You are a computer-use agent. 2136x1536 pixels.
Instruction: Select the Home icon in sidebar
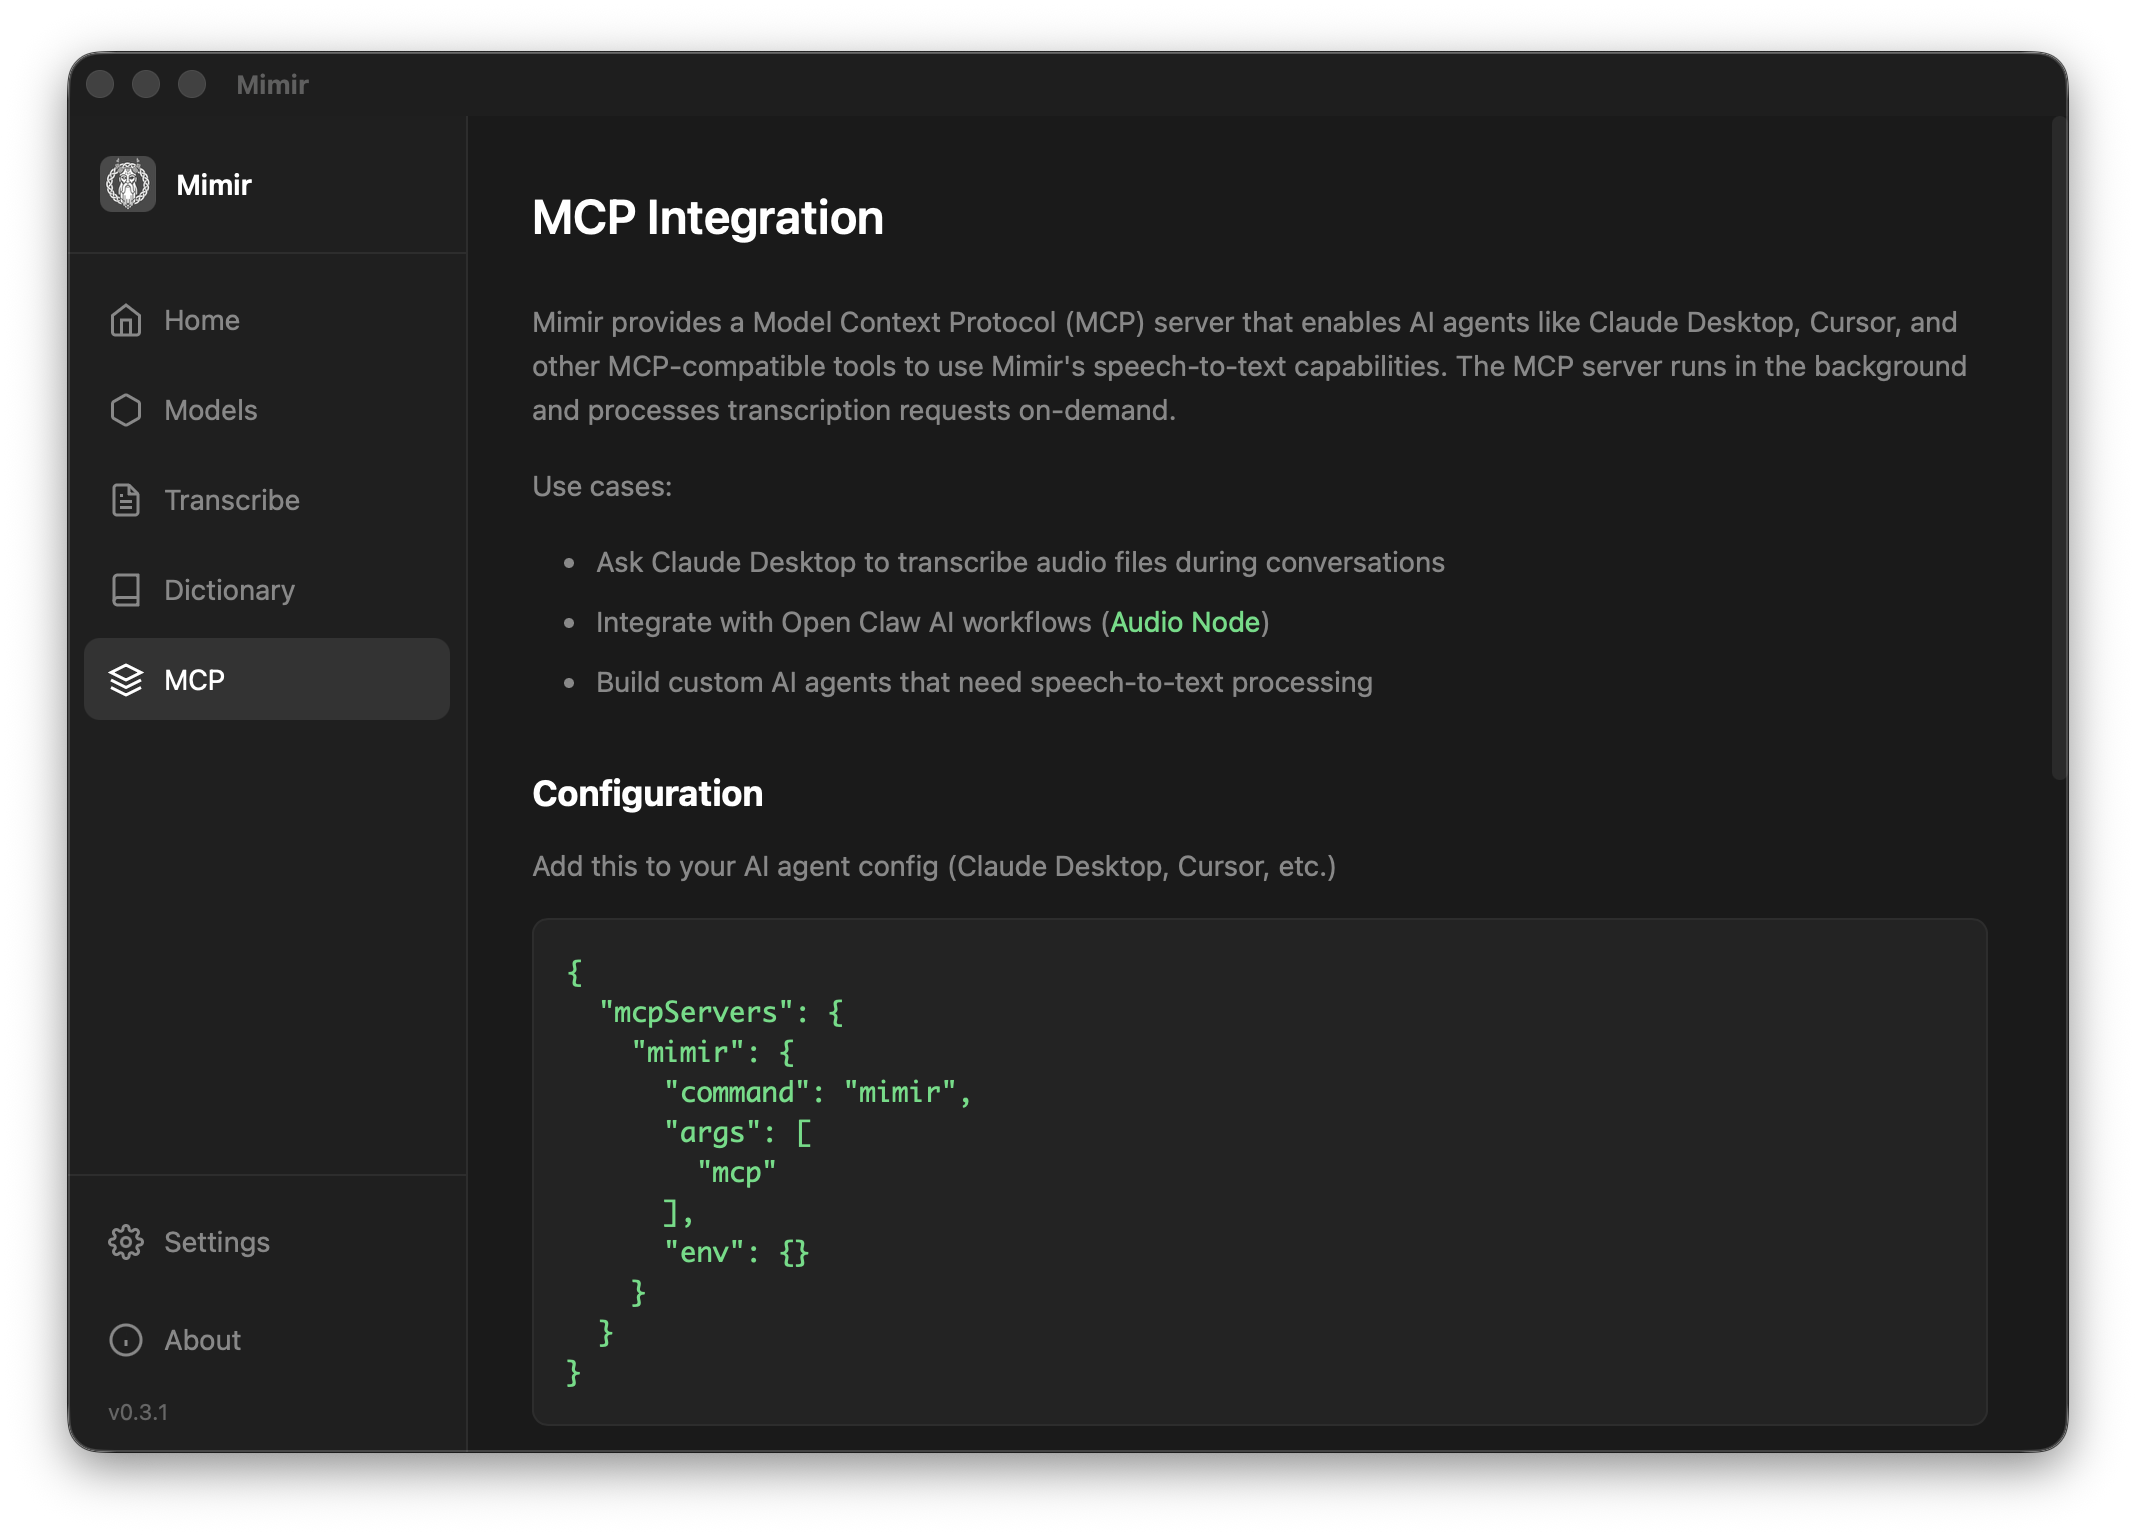[x=126, y=320]
